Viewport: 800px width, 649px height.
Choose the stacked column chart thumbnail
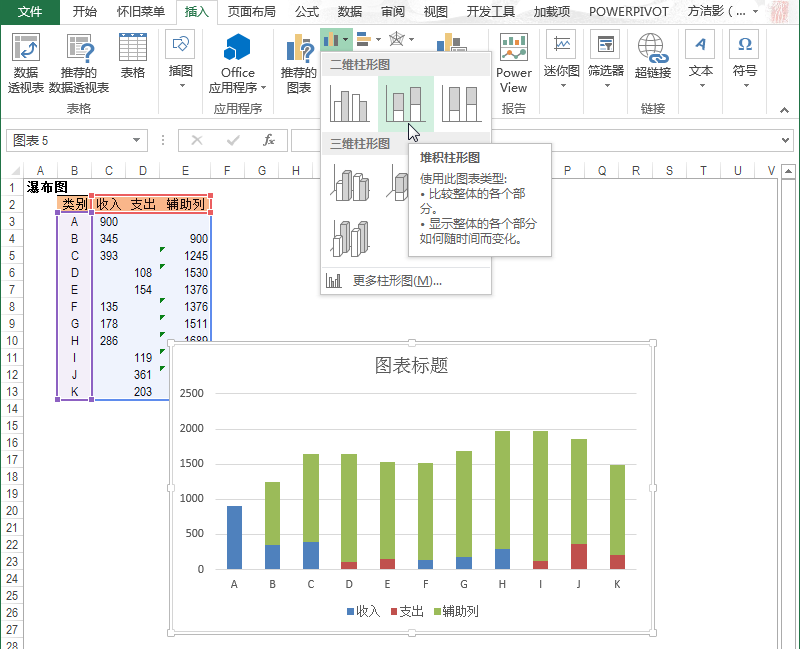(x=406, y=104)
